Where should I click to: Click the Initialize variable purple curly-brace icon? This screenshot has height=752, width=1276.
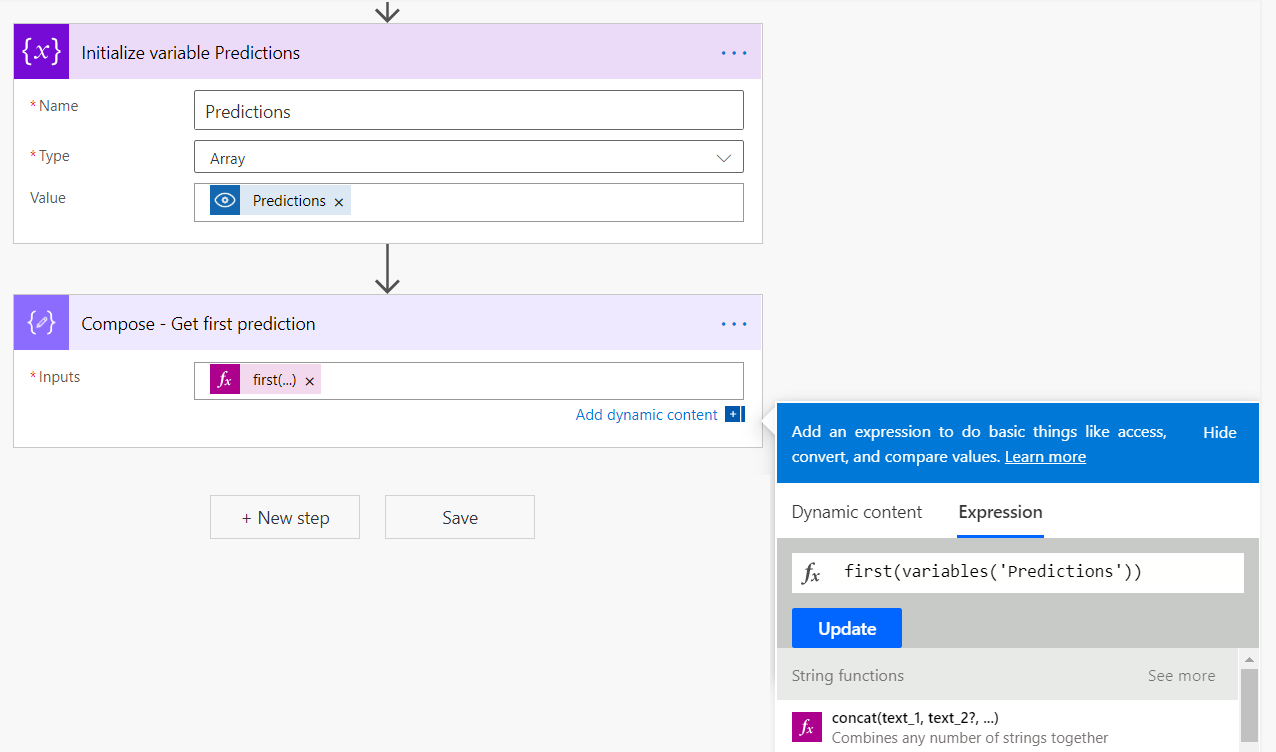coord(41,52)
